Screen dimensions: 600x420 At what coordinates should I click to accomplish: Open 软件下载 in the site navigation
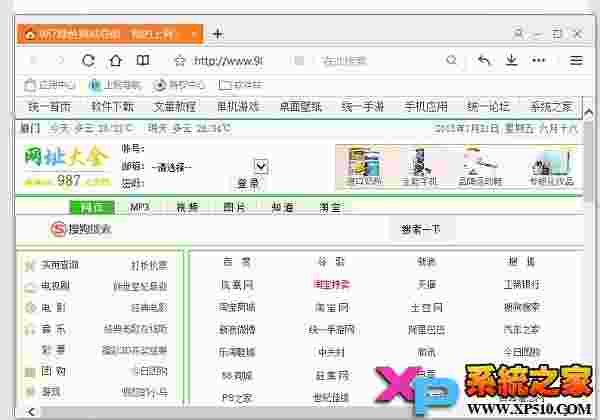(x=112, y=106)
